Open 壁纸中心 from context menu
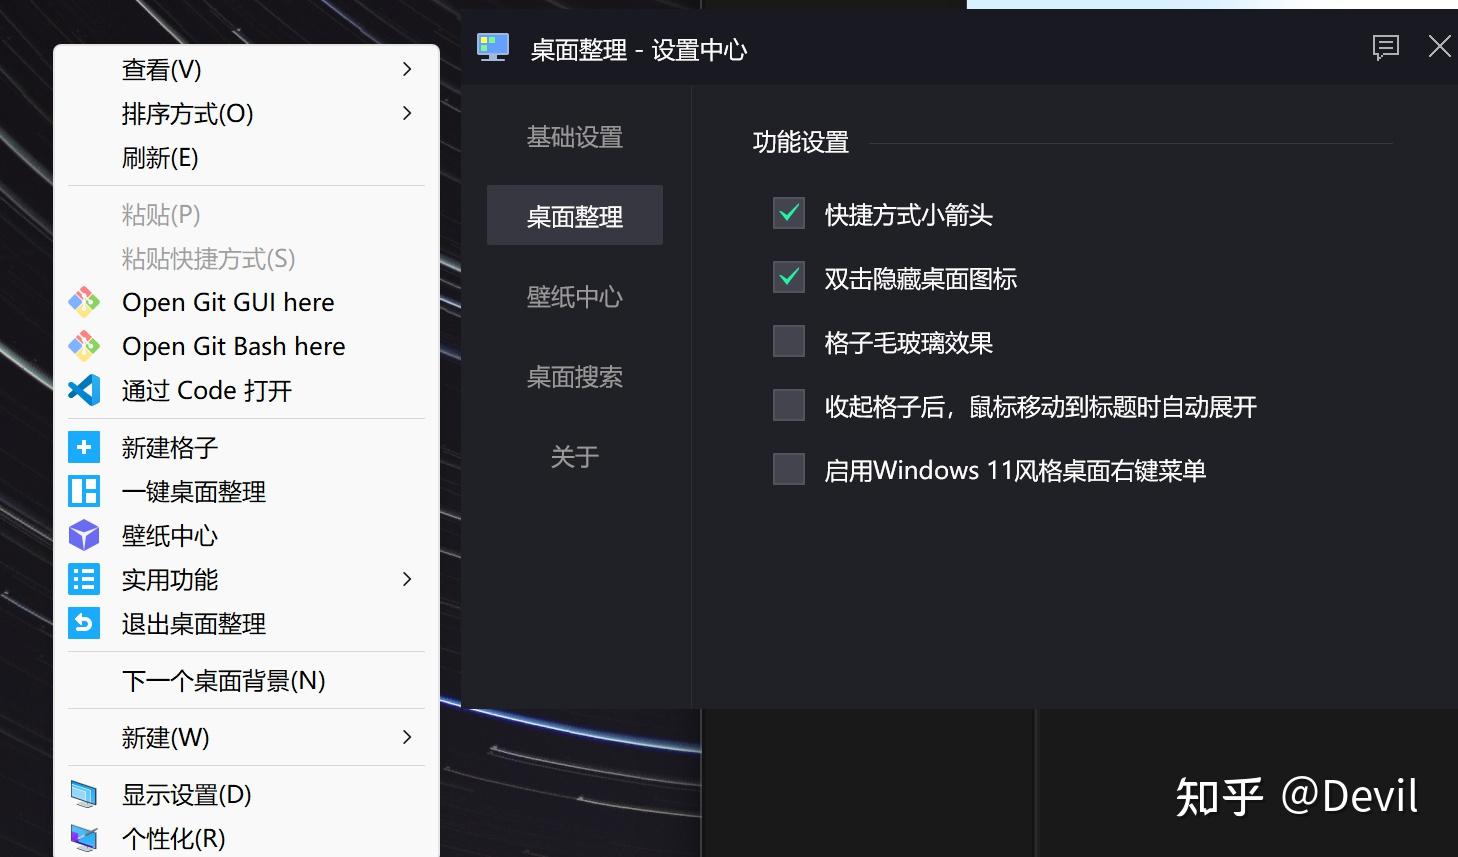The height and width of the screenshot is (857, 1458). (246, 535)
